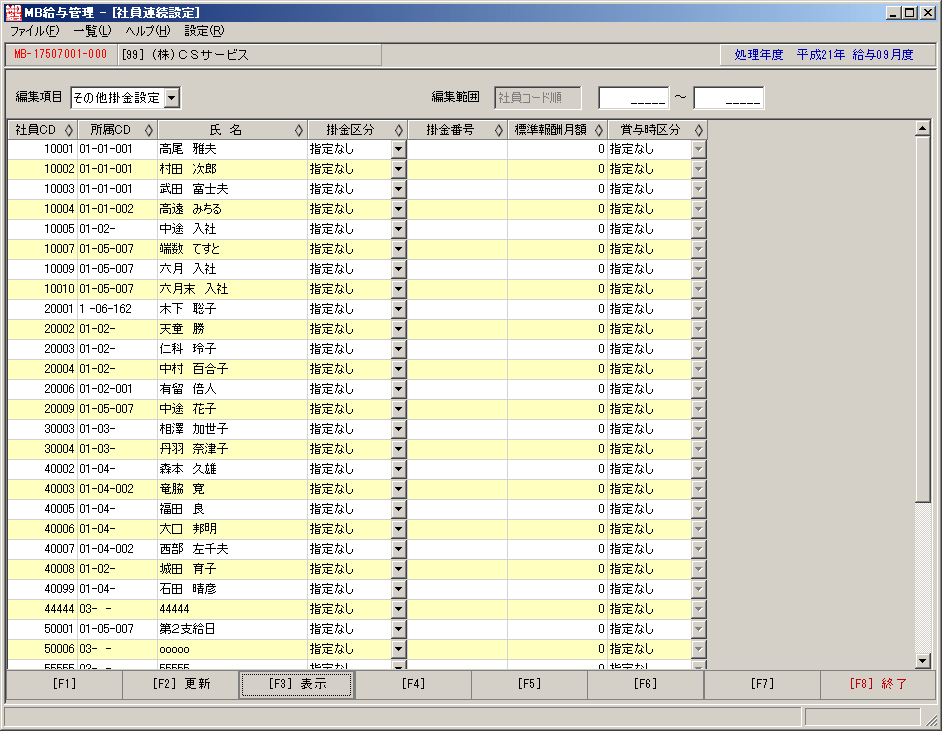Click the [F4] function button
Screen dimensions: 942x731
pyautogui.click(x=413, y=684)
